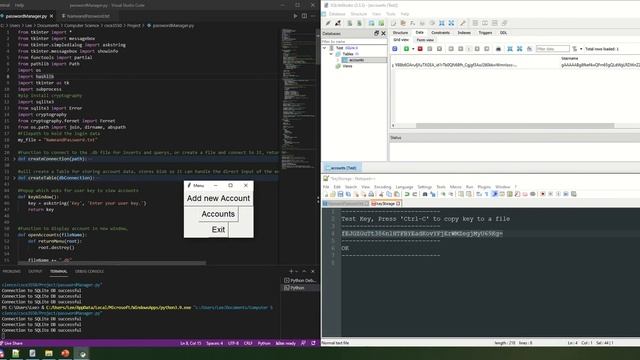Viewport: 640px width, 360px height.
Task: Switch to Form view in SQLiteStudio
Action: (x=425, y=40)
